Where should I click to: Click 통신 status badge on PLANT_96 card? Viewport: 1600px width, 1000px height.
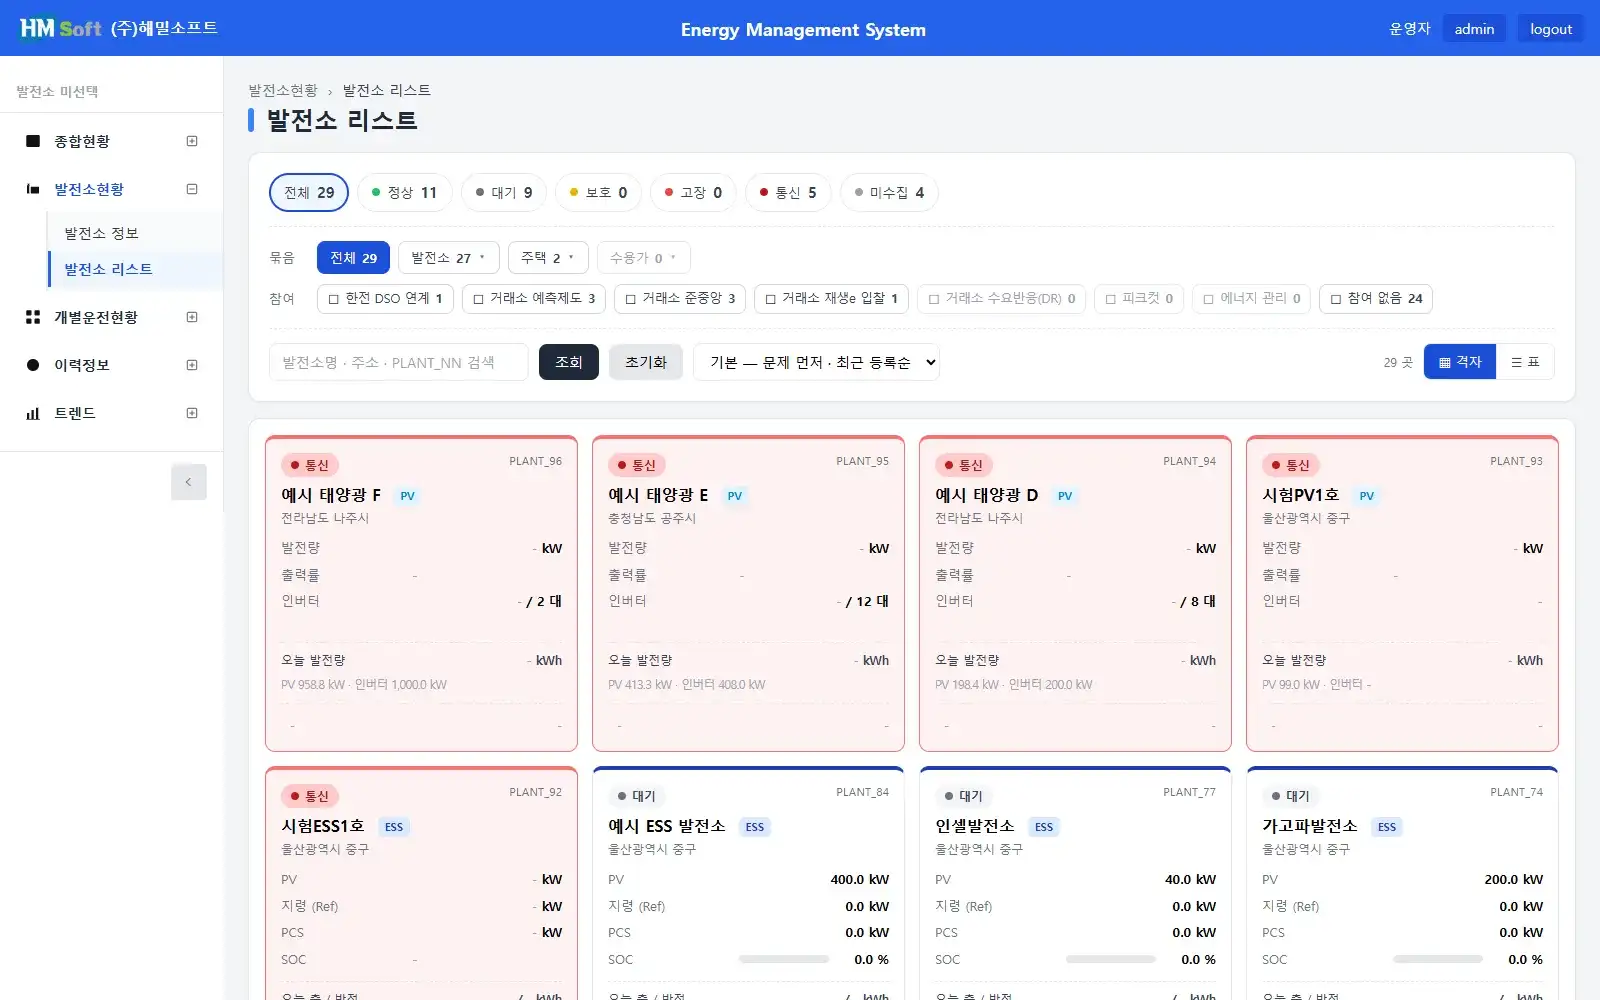(x=310, y=465)
